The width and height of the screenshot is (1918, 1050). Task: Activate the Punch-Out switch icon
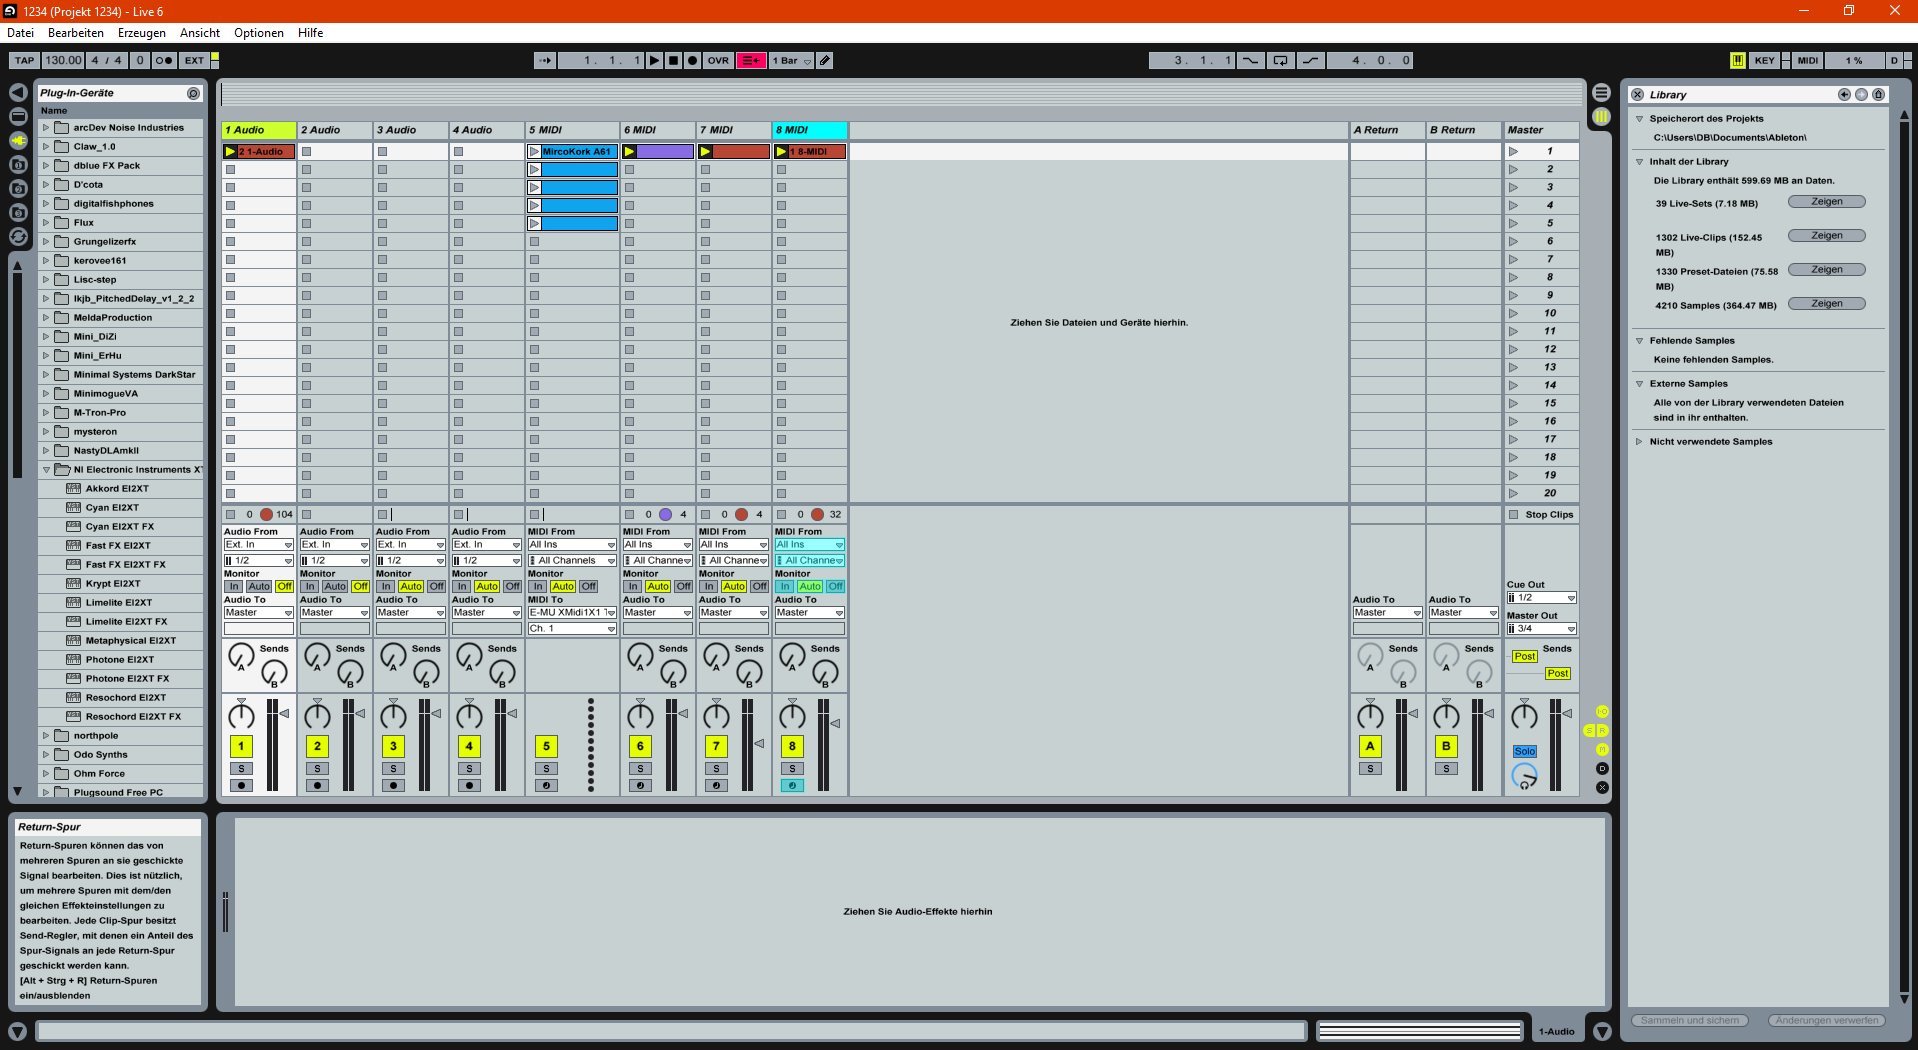[1311, 60]
